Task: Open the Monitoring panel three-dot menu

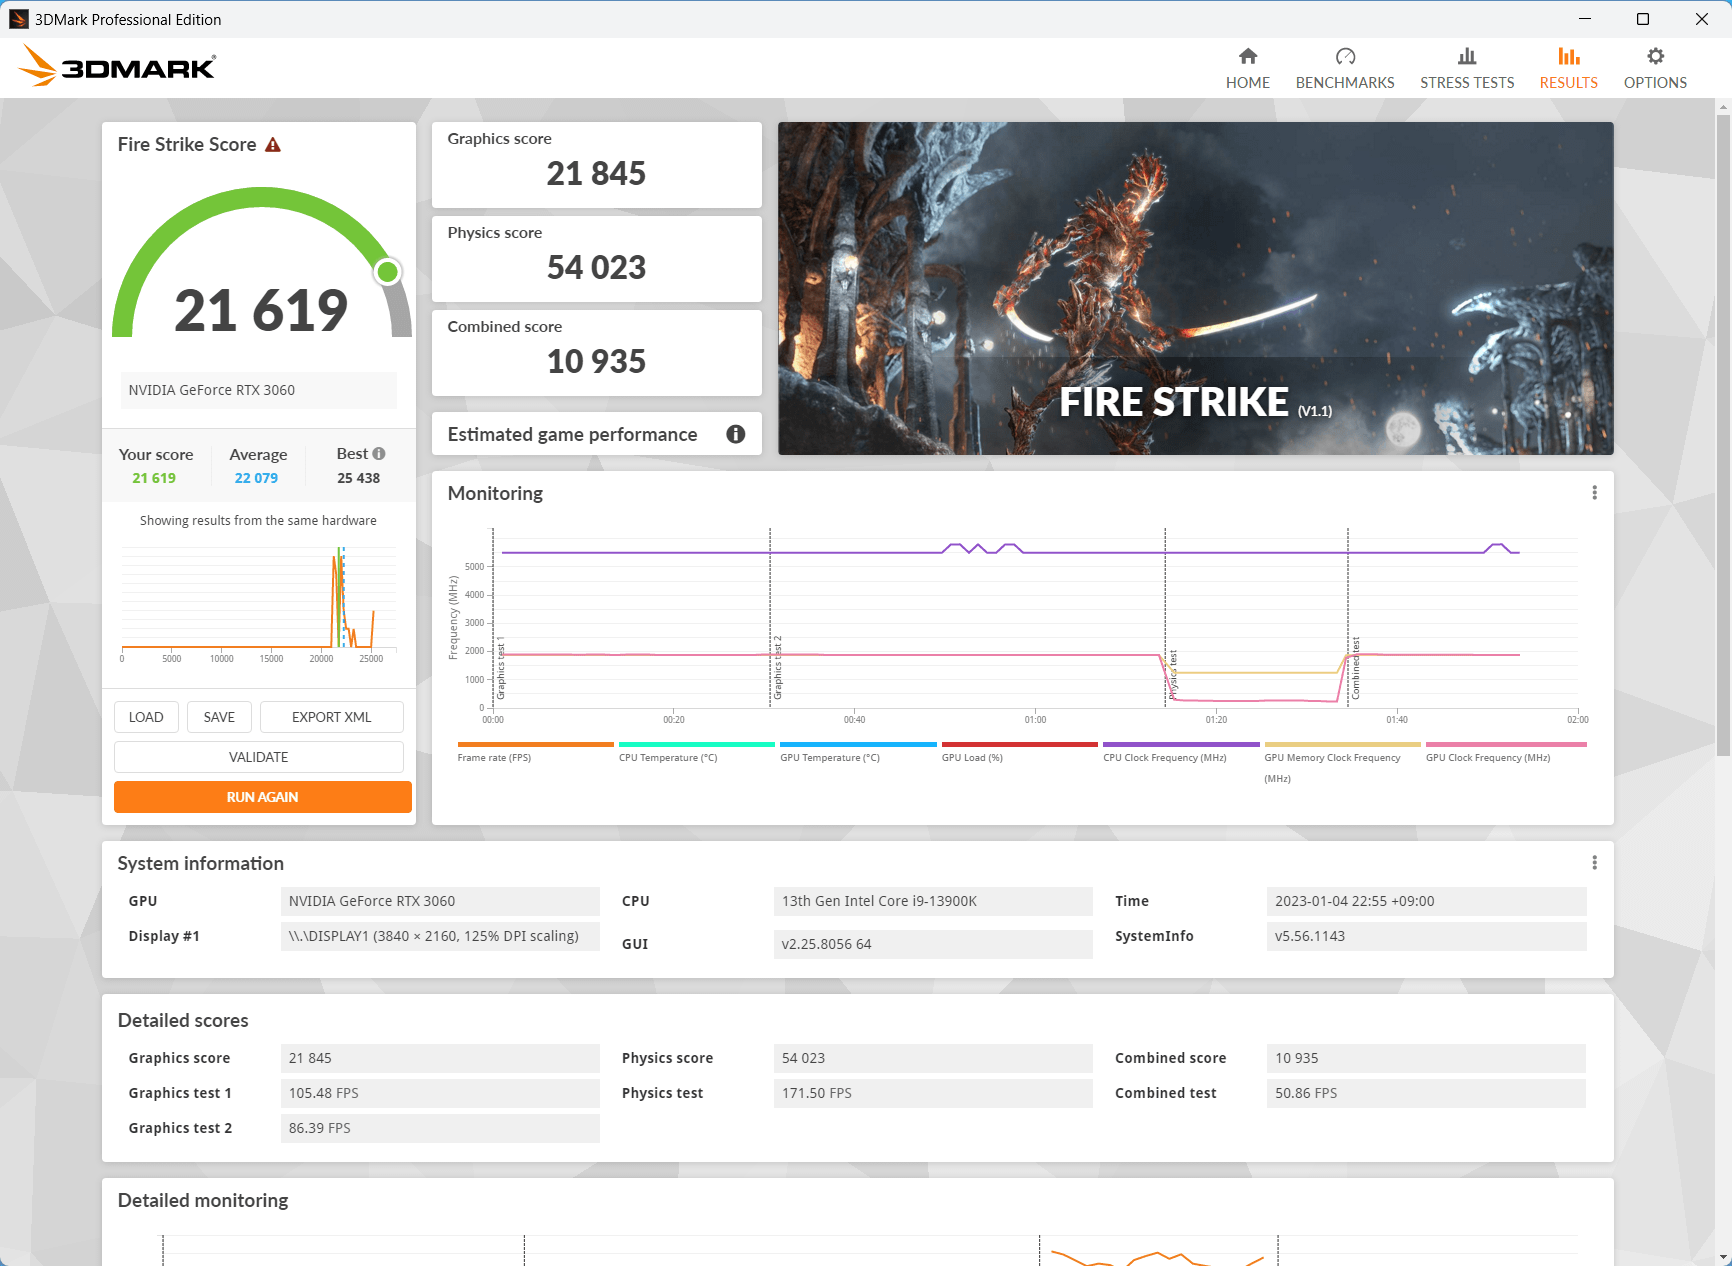Action: click(1594, 493)
